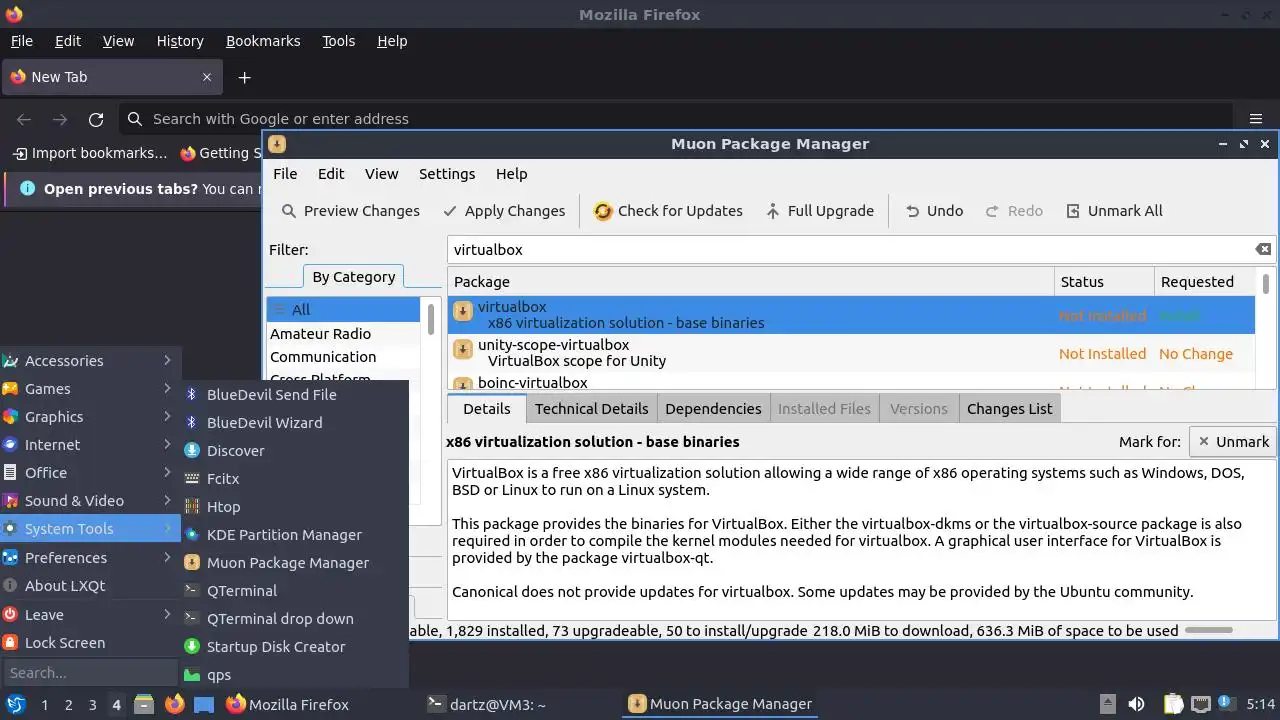Switch to virtual desktop 2
The image size is (1280, 720).
pos(68,705)
